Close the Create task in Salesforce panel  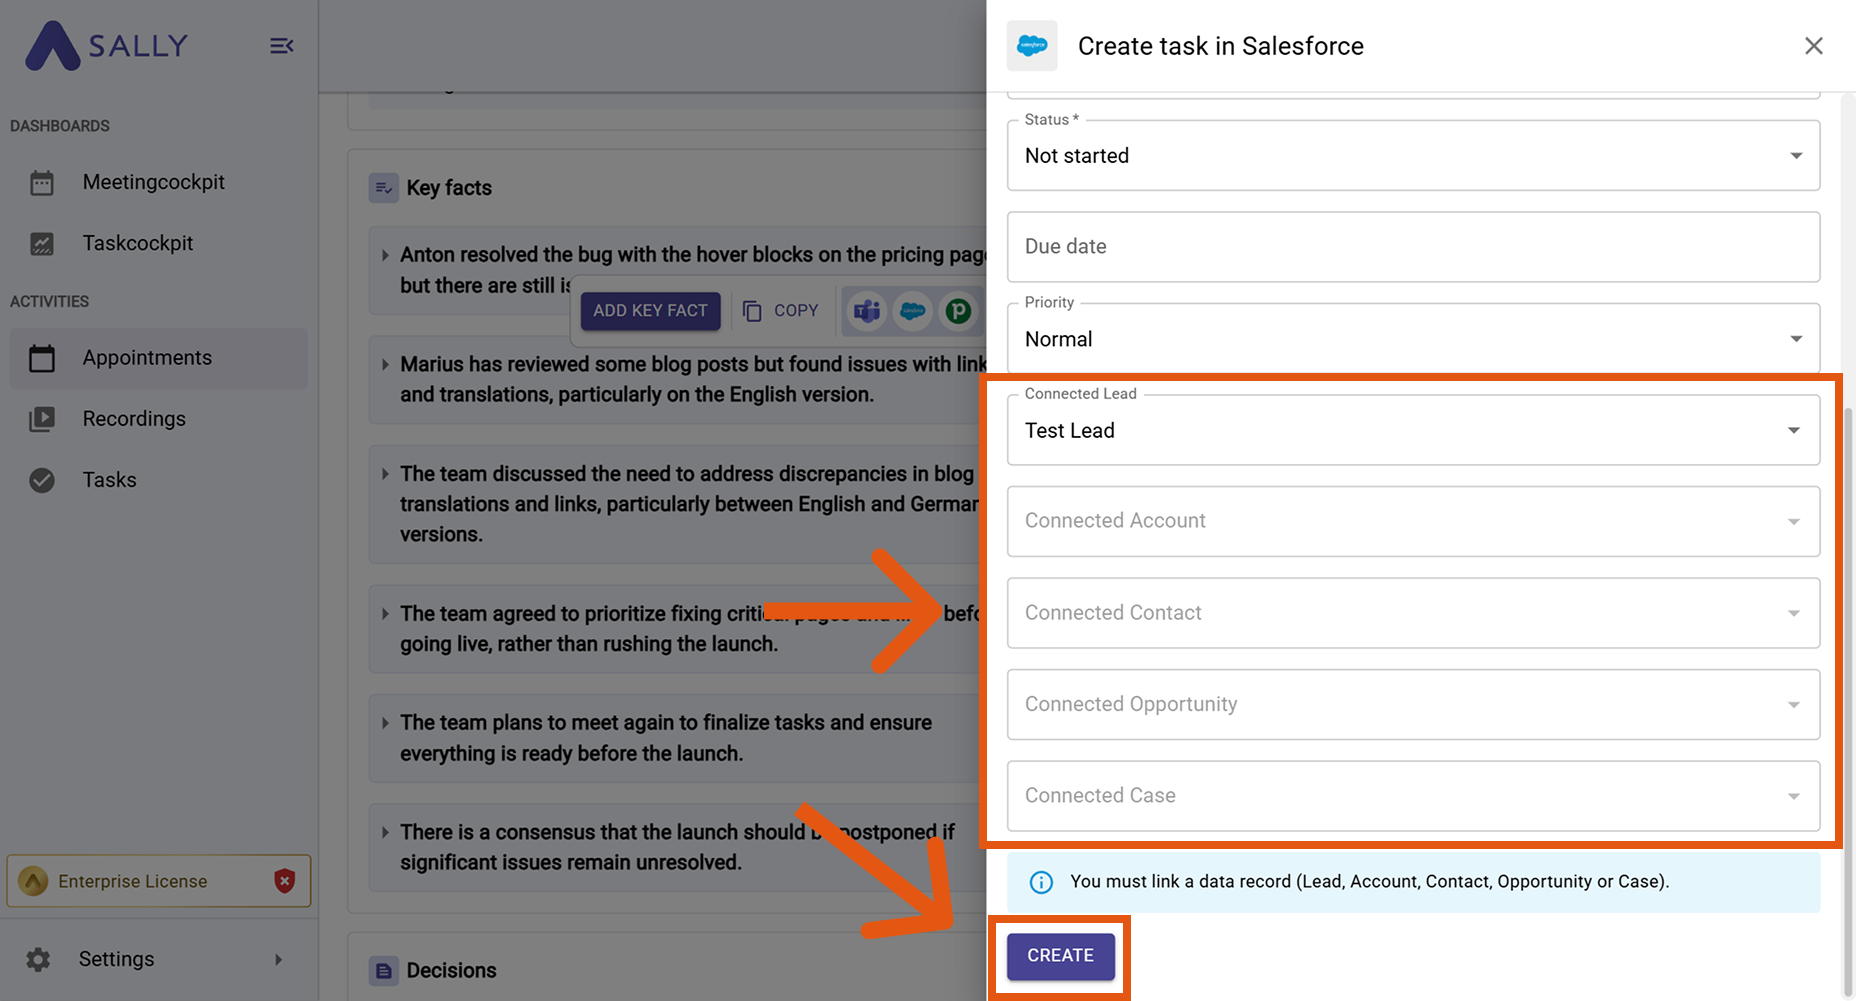[x=1813, y=46]
